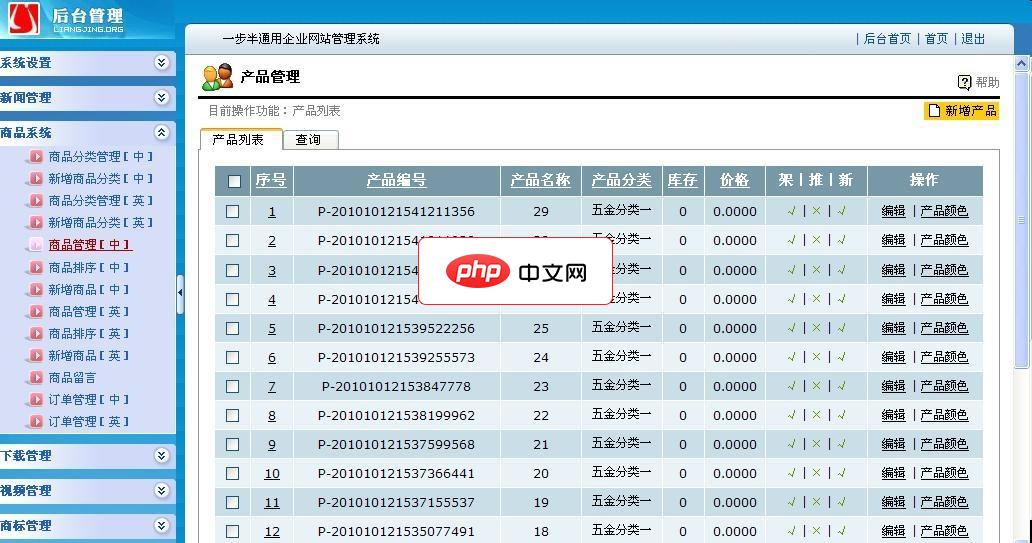Collapse the sidebar with splitter arrow
Image resolution: width=1032 pixels, height=543 pixels.
[x=180, y=293]
